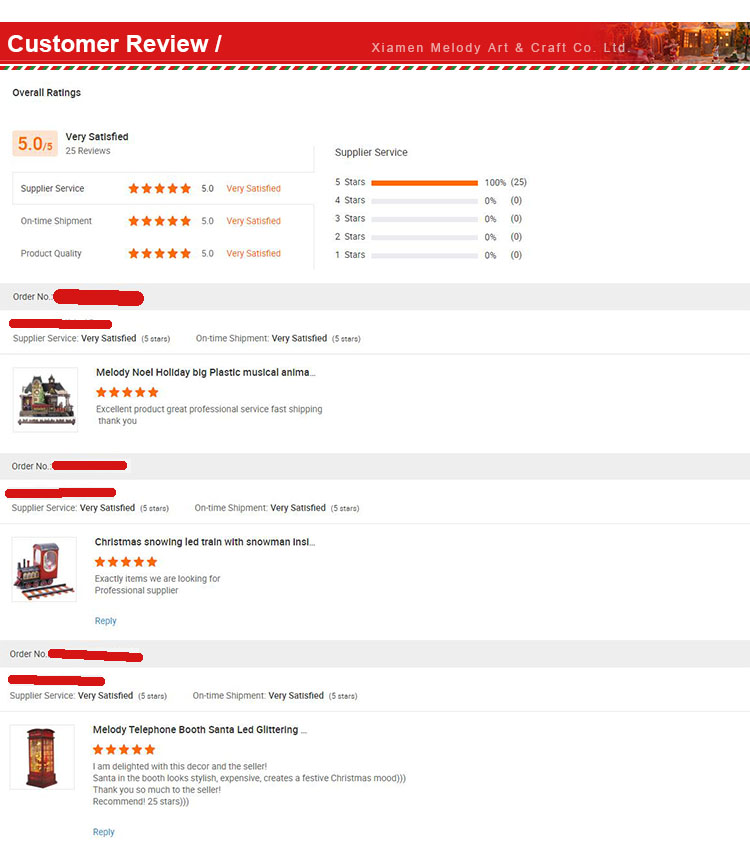The height and width of the screenshot is (852, 750).
Task: Select the Supplier Service rating row
Action: [163, 189]
